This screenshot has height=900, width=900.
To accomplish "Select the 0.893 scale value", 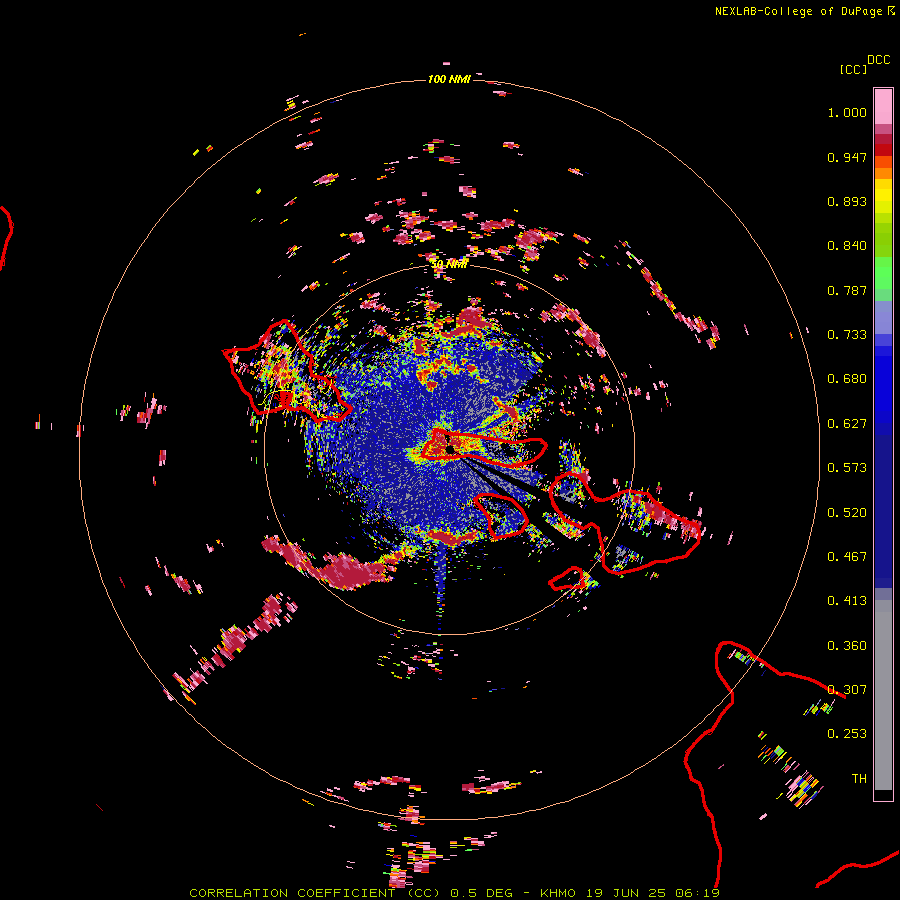I will pos(847,201).
